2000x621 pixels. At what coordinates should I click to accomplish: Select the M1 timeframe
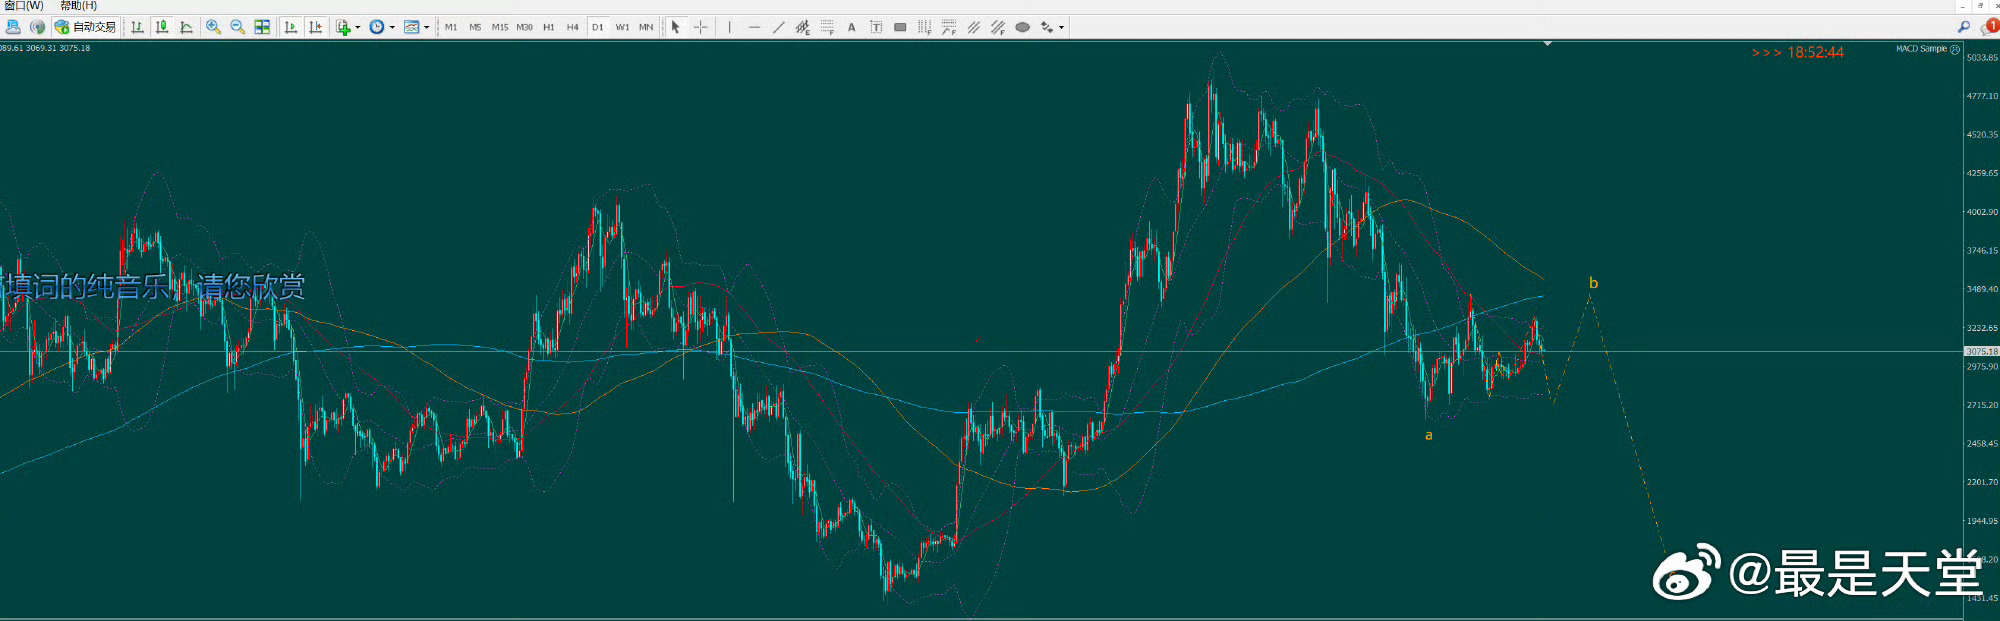pos(451,27)
